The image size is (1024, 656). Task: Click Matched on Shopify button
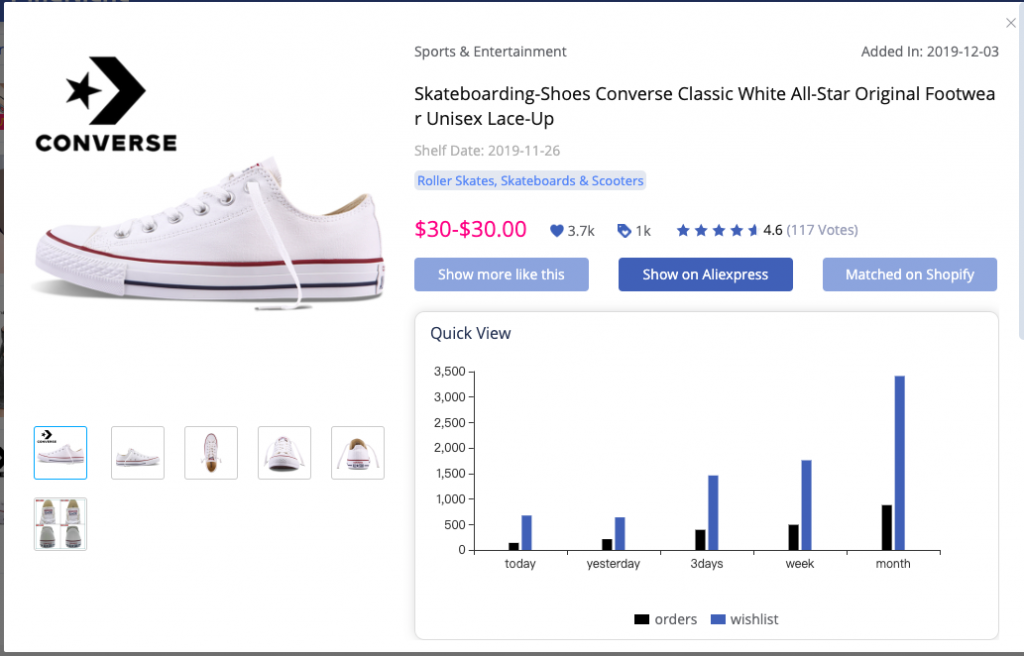910,274
